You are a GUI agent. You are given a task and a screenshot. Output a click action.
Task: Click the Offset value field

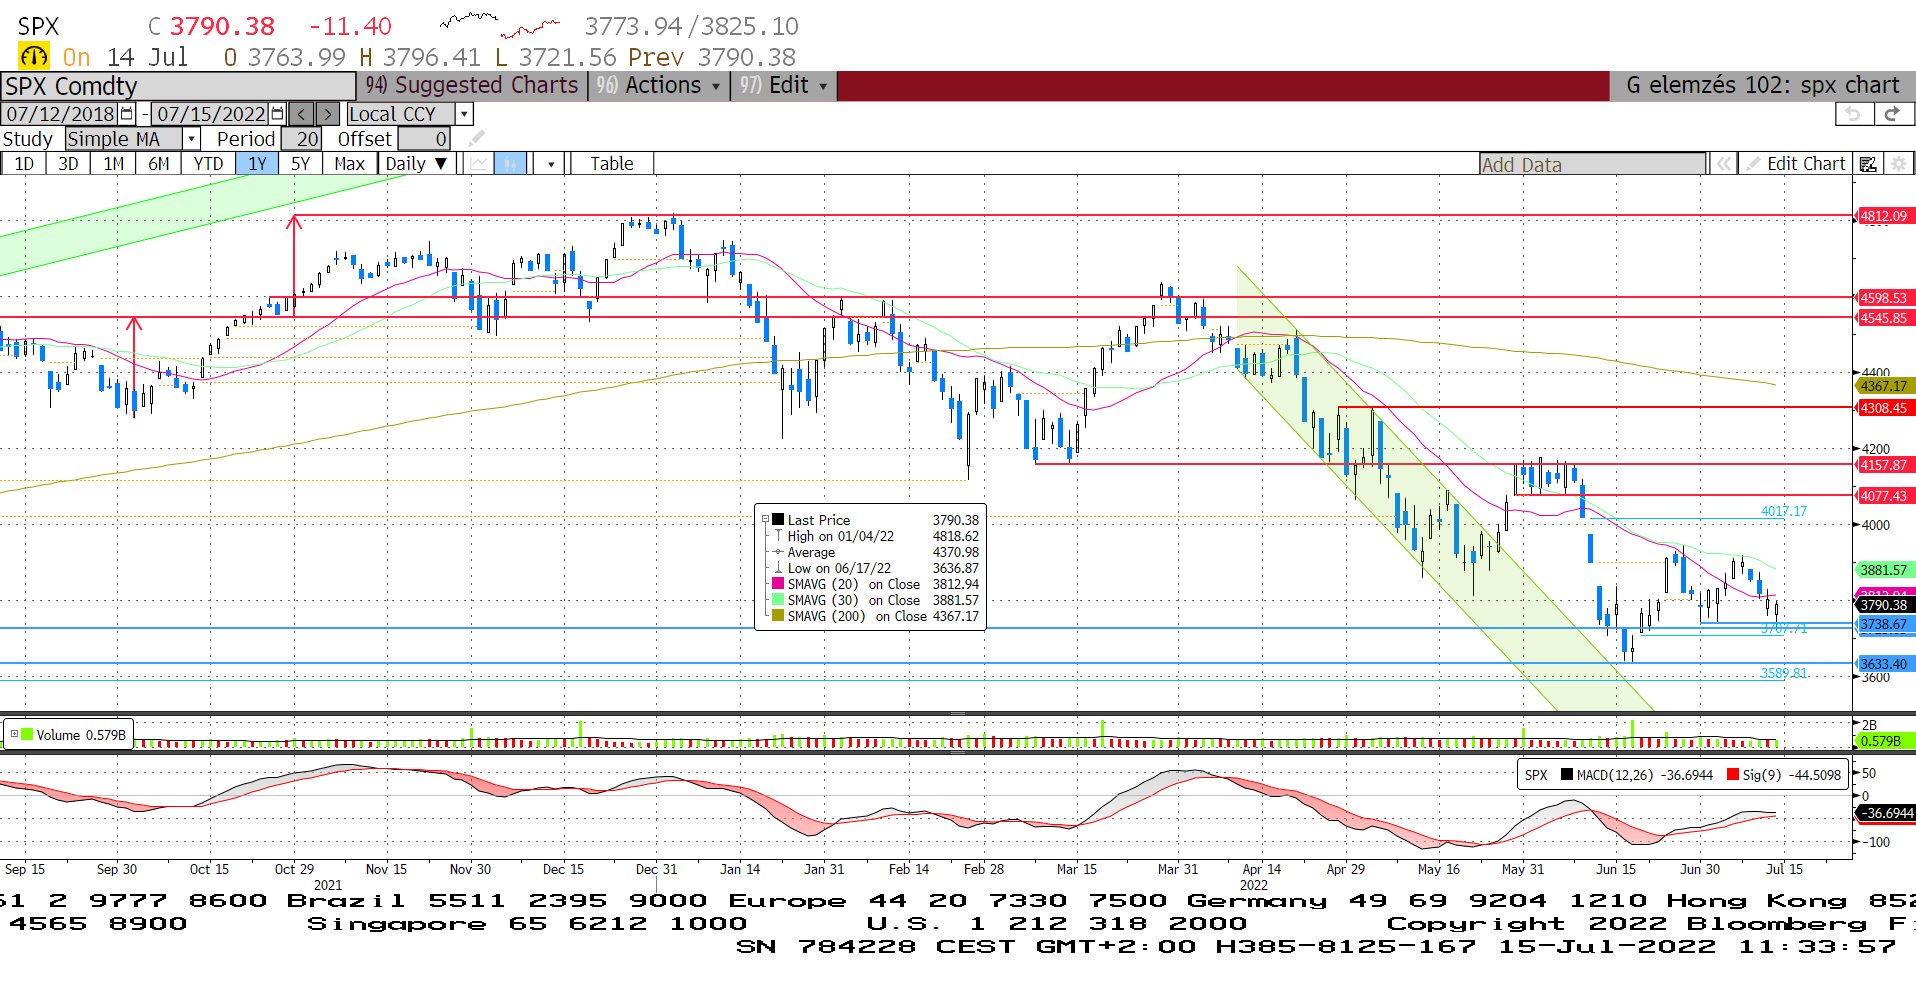click(x=424, y=139)
